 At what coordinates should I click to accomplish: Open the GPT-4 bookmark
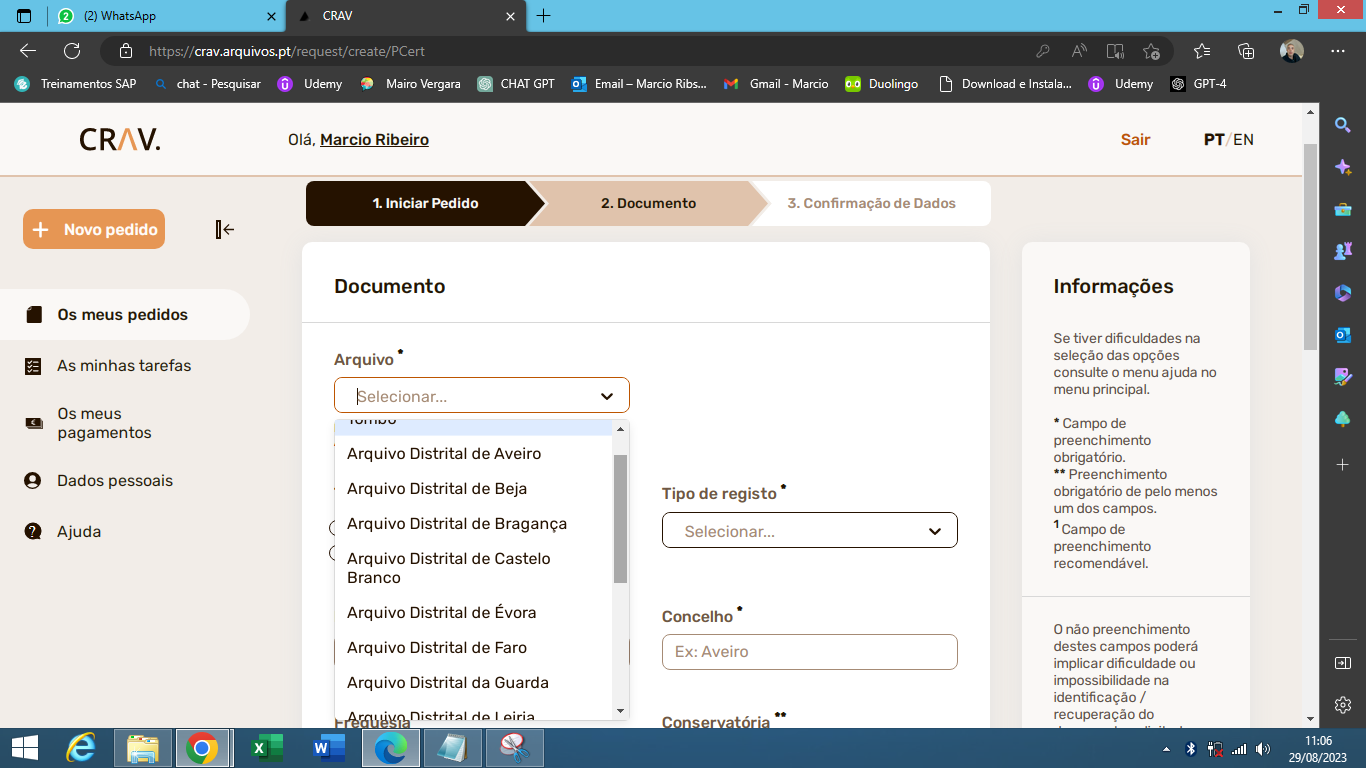click(x=1199, y=84)
